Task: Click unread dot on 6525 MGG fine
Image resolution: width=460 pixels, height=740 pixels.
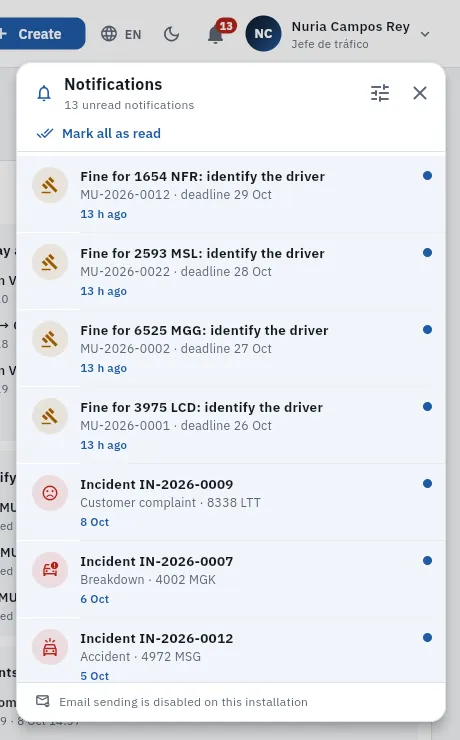Action: click(x=427, y=329)
